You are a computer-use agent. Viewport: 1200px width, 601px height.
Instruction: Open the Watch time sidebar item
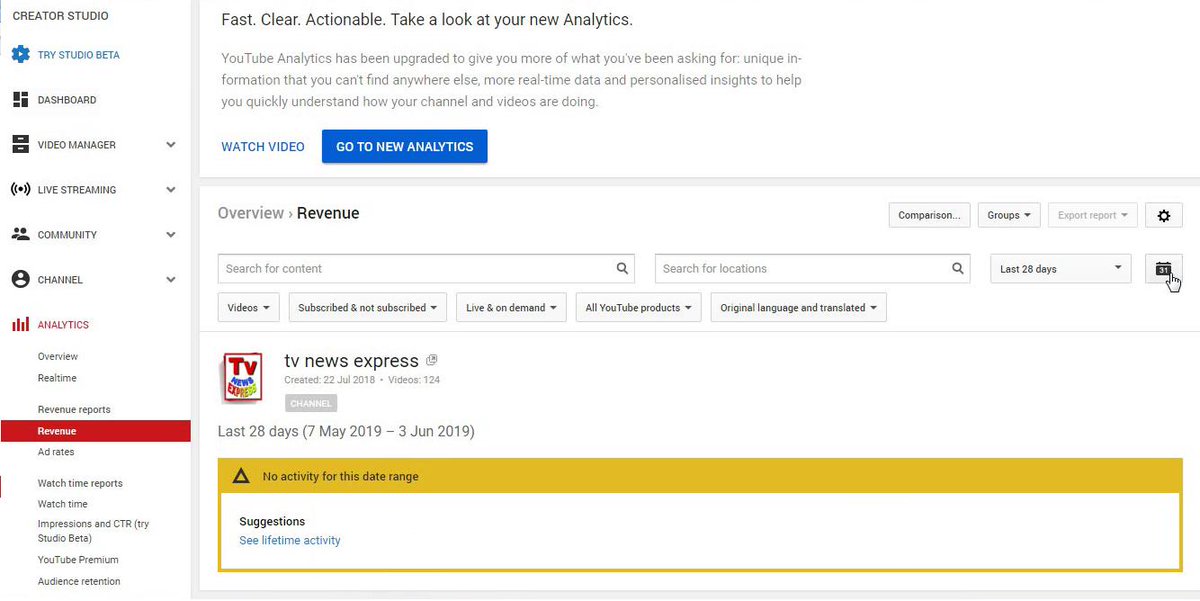coord(63,504)
